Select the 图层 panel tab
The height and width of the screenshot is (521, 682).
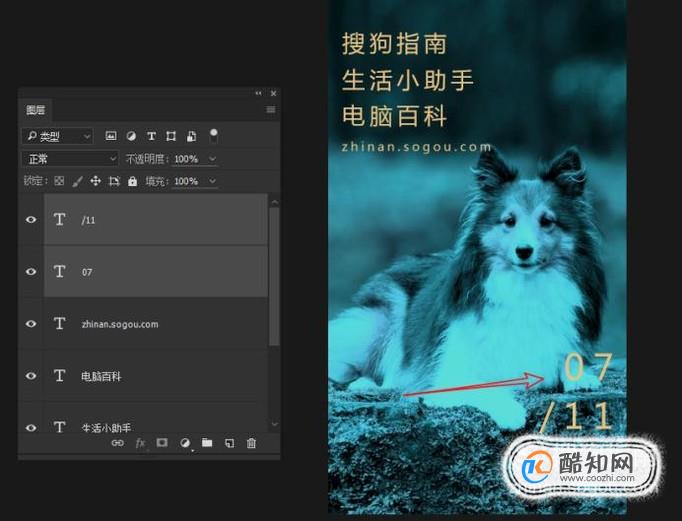36,110
